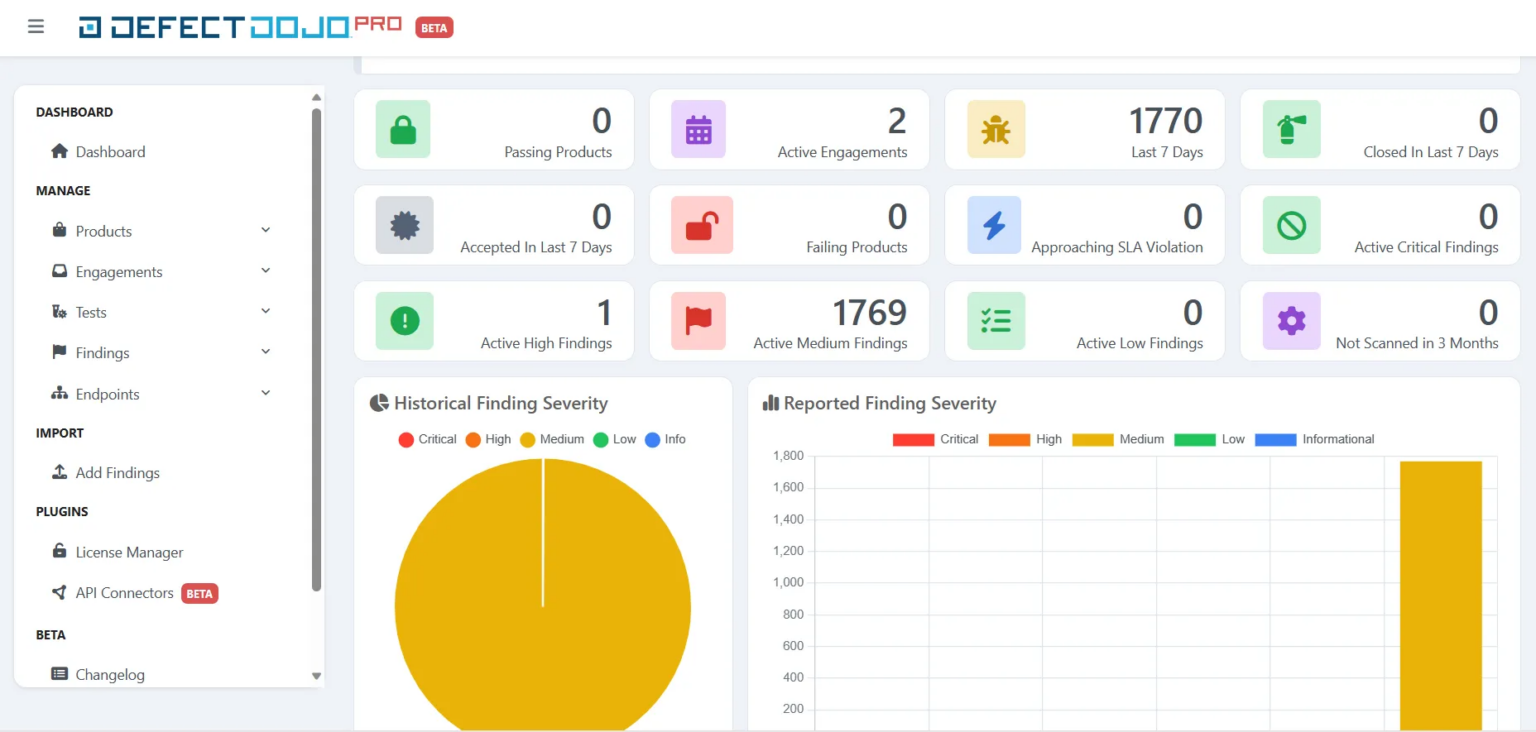Click the fire extinguisher icon for Closed In Last 7 Days
The image size is (1536, 732).
(1290, 129)
